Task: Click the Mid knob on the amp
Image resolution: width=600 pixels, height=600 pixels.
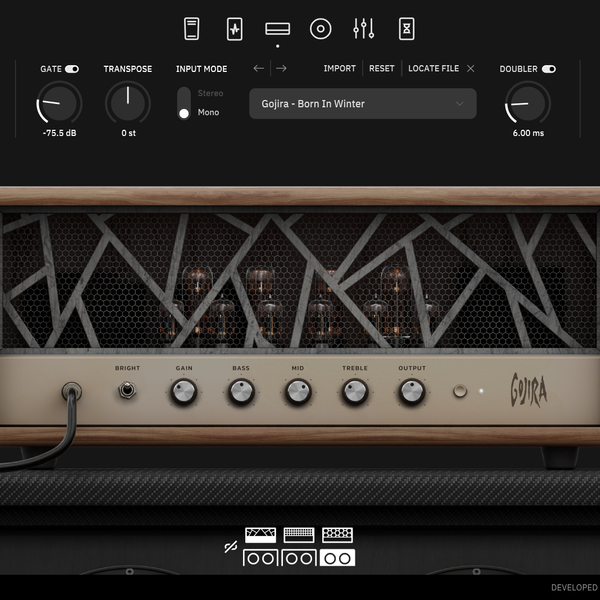Action: click(298, 392)
